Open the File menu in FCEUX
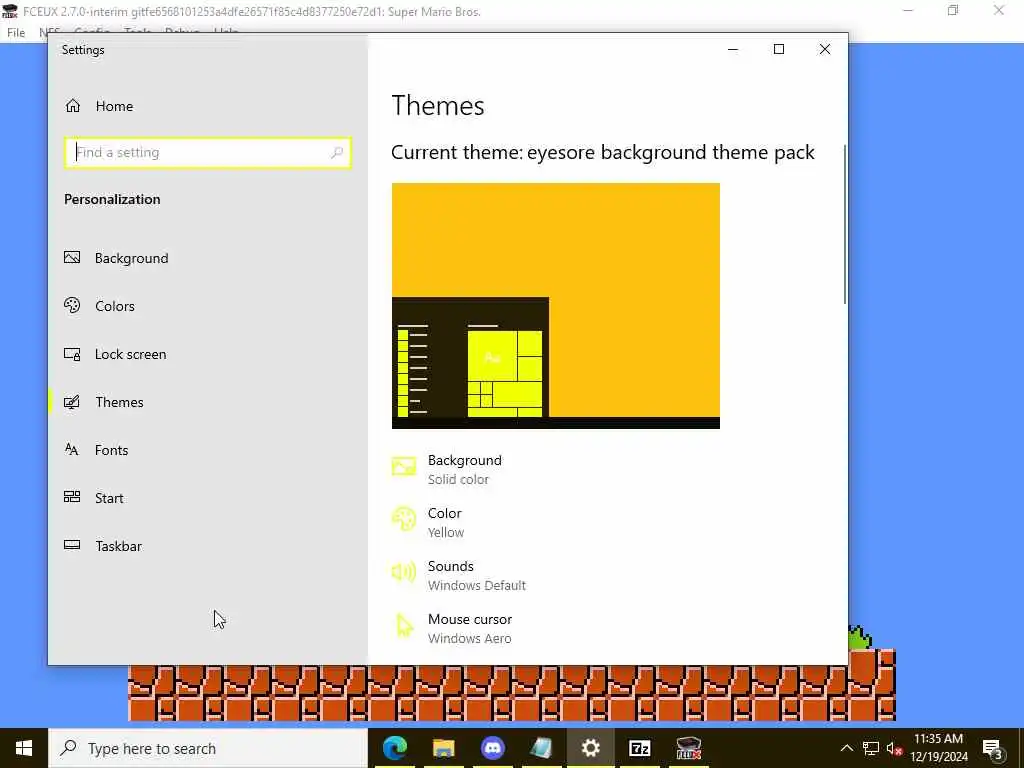The image size is (1024, 768). click(16, 33)
